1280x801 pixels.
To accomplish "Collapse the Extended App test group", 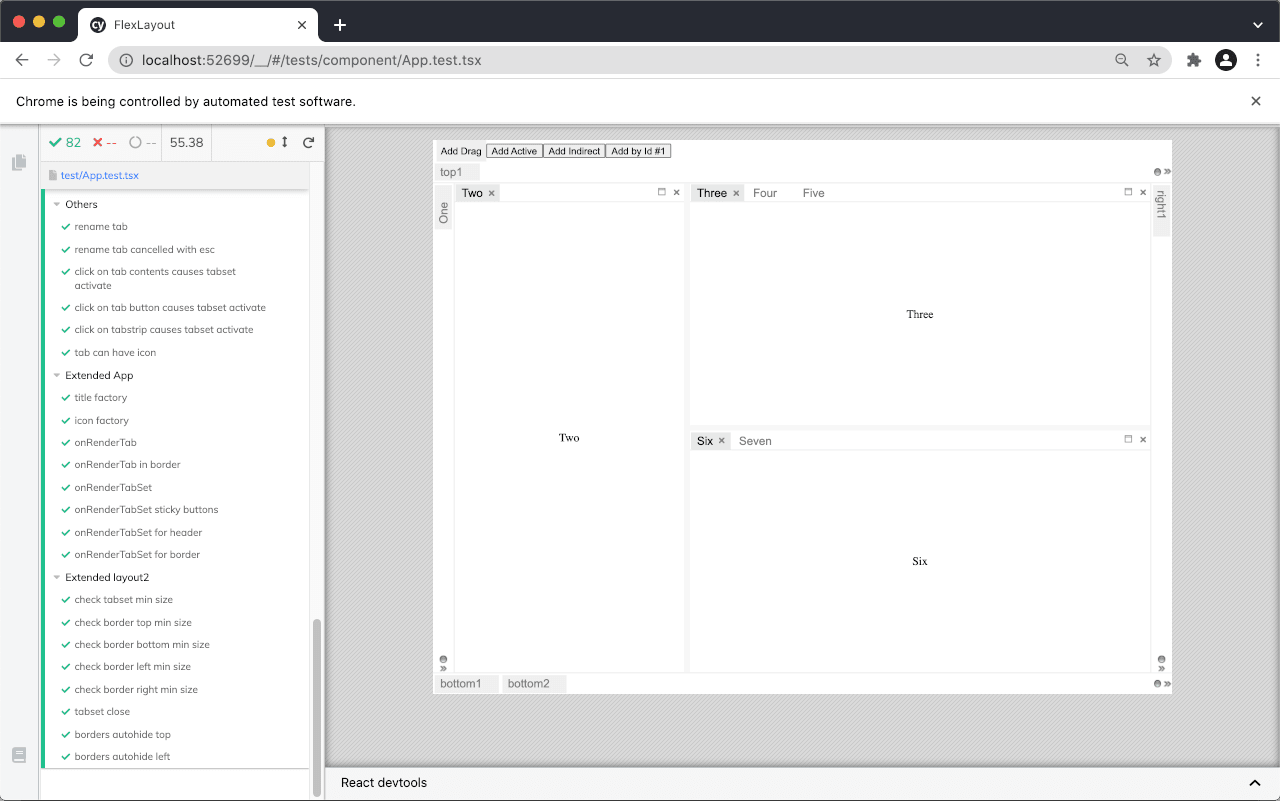I will point(57,375).
